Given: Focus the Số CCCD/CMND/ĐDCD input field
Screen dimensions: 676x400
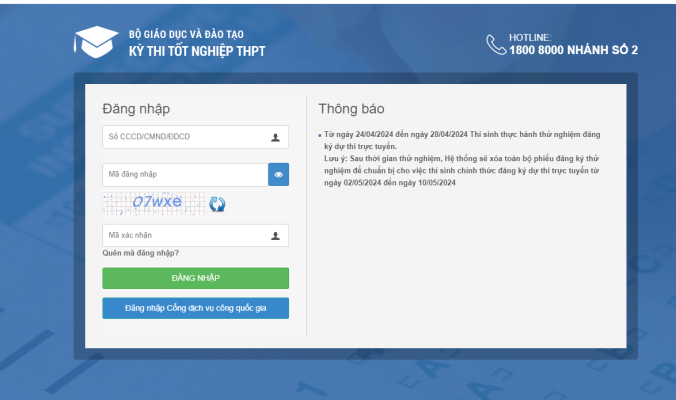Looking at the screenshot, I should click(183, 138).
